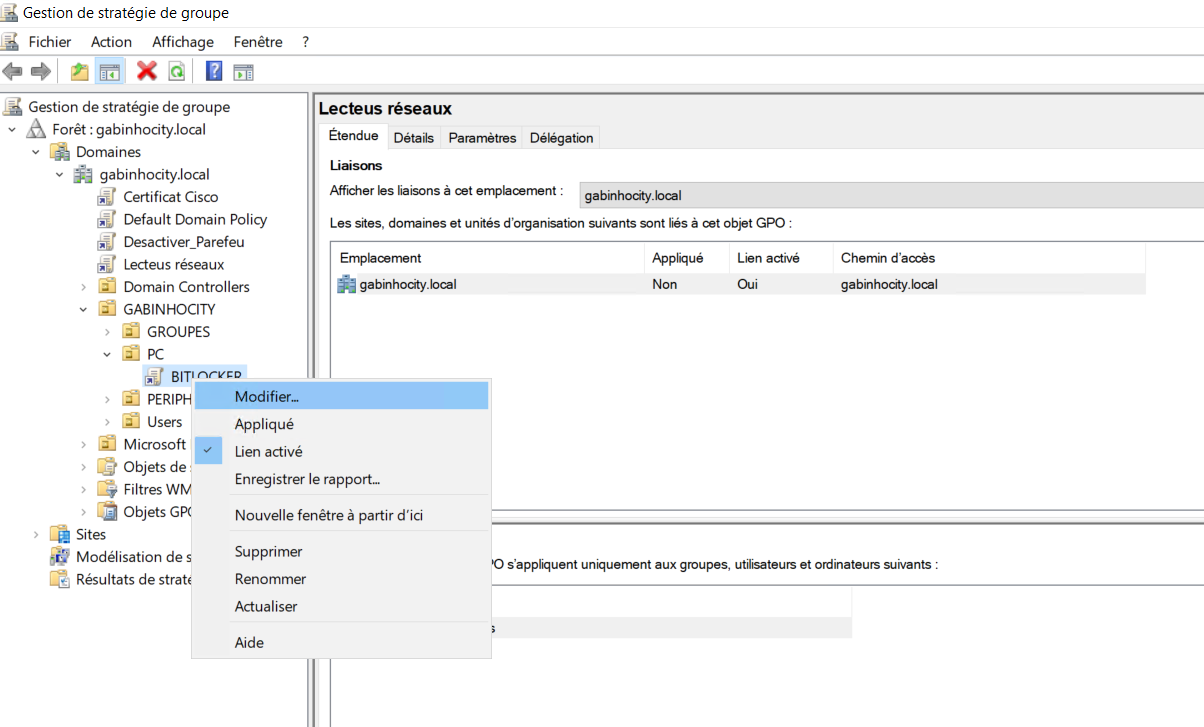Click the forward navigation arrow
This screenshot has width=1204, height=727.
point(40,71)
